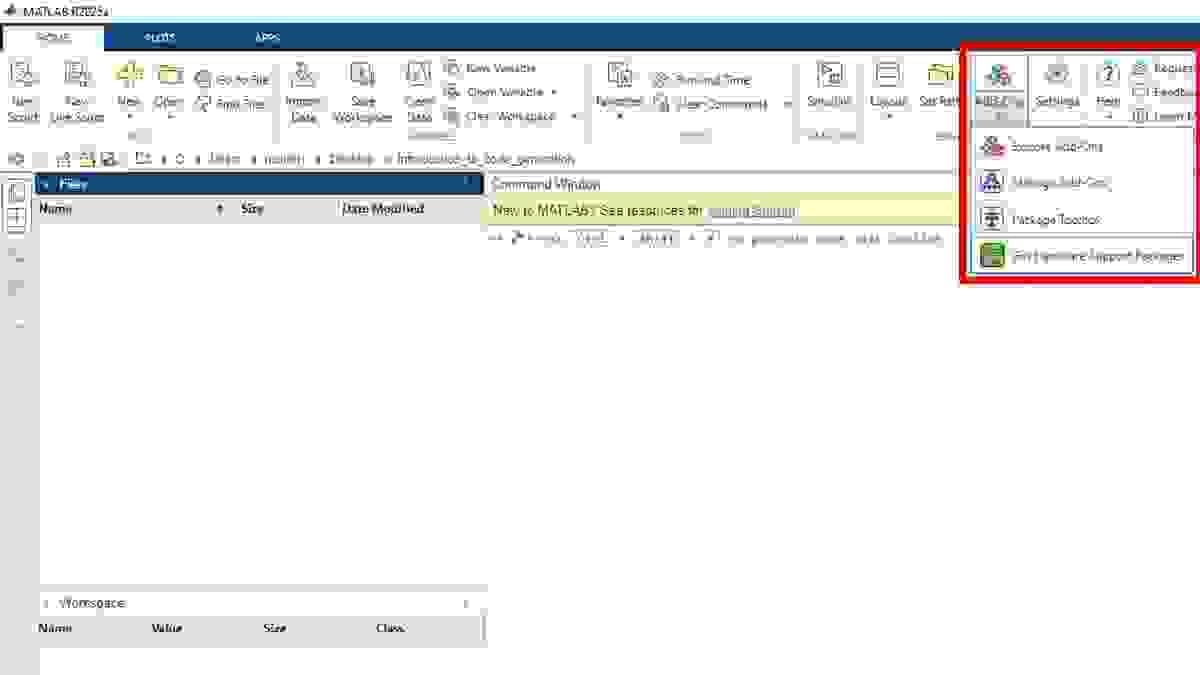
Task: Collapse the Files panel
Action: click(46, 184)
